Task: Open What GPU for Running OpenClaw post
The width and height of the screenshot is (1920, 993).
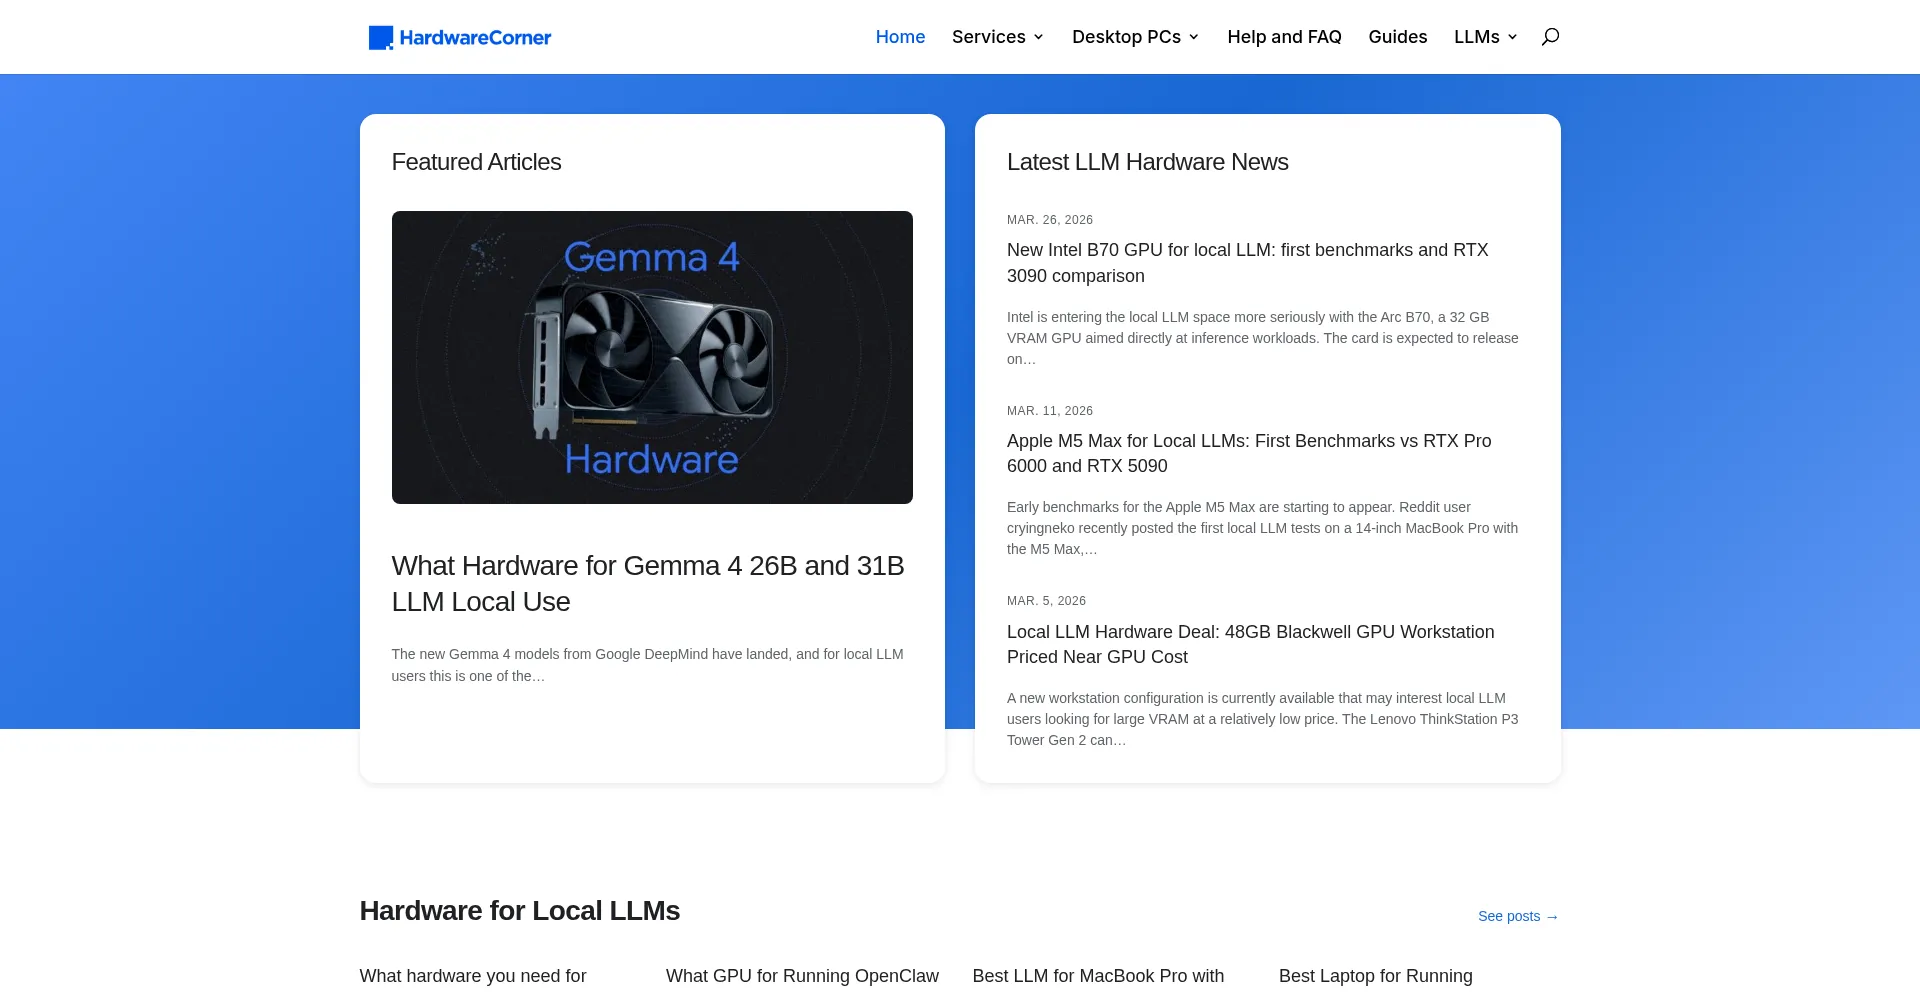Action: [x=802, y=976]
